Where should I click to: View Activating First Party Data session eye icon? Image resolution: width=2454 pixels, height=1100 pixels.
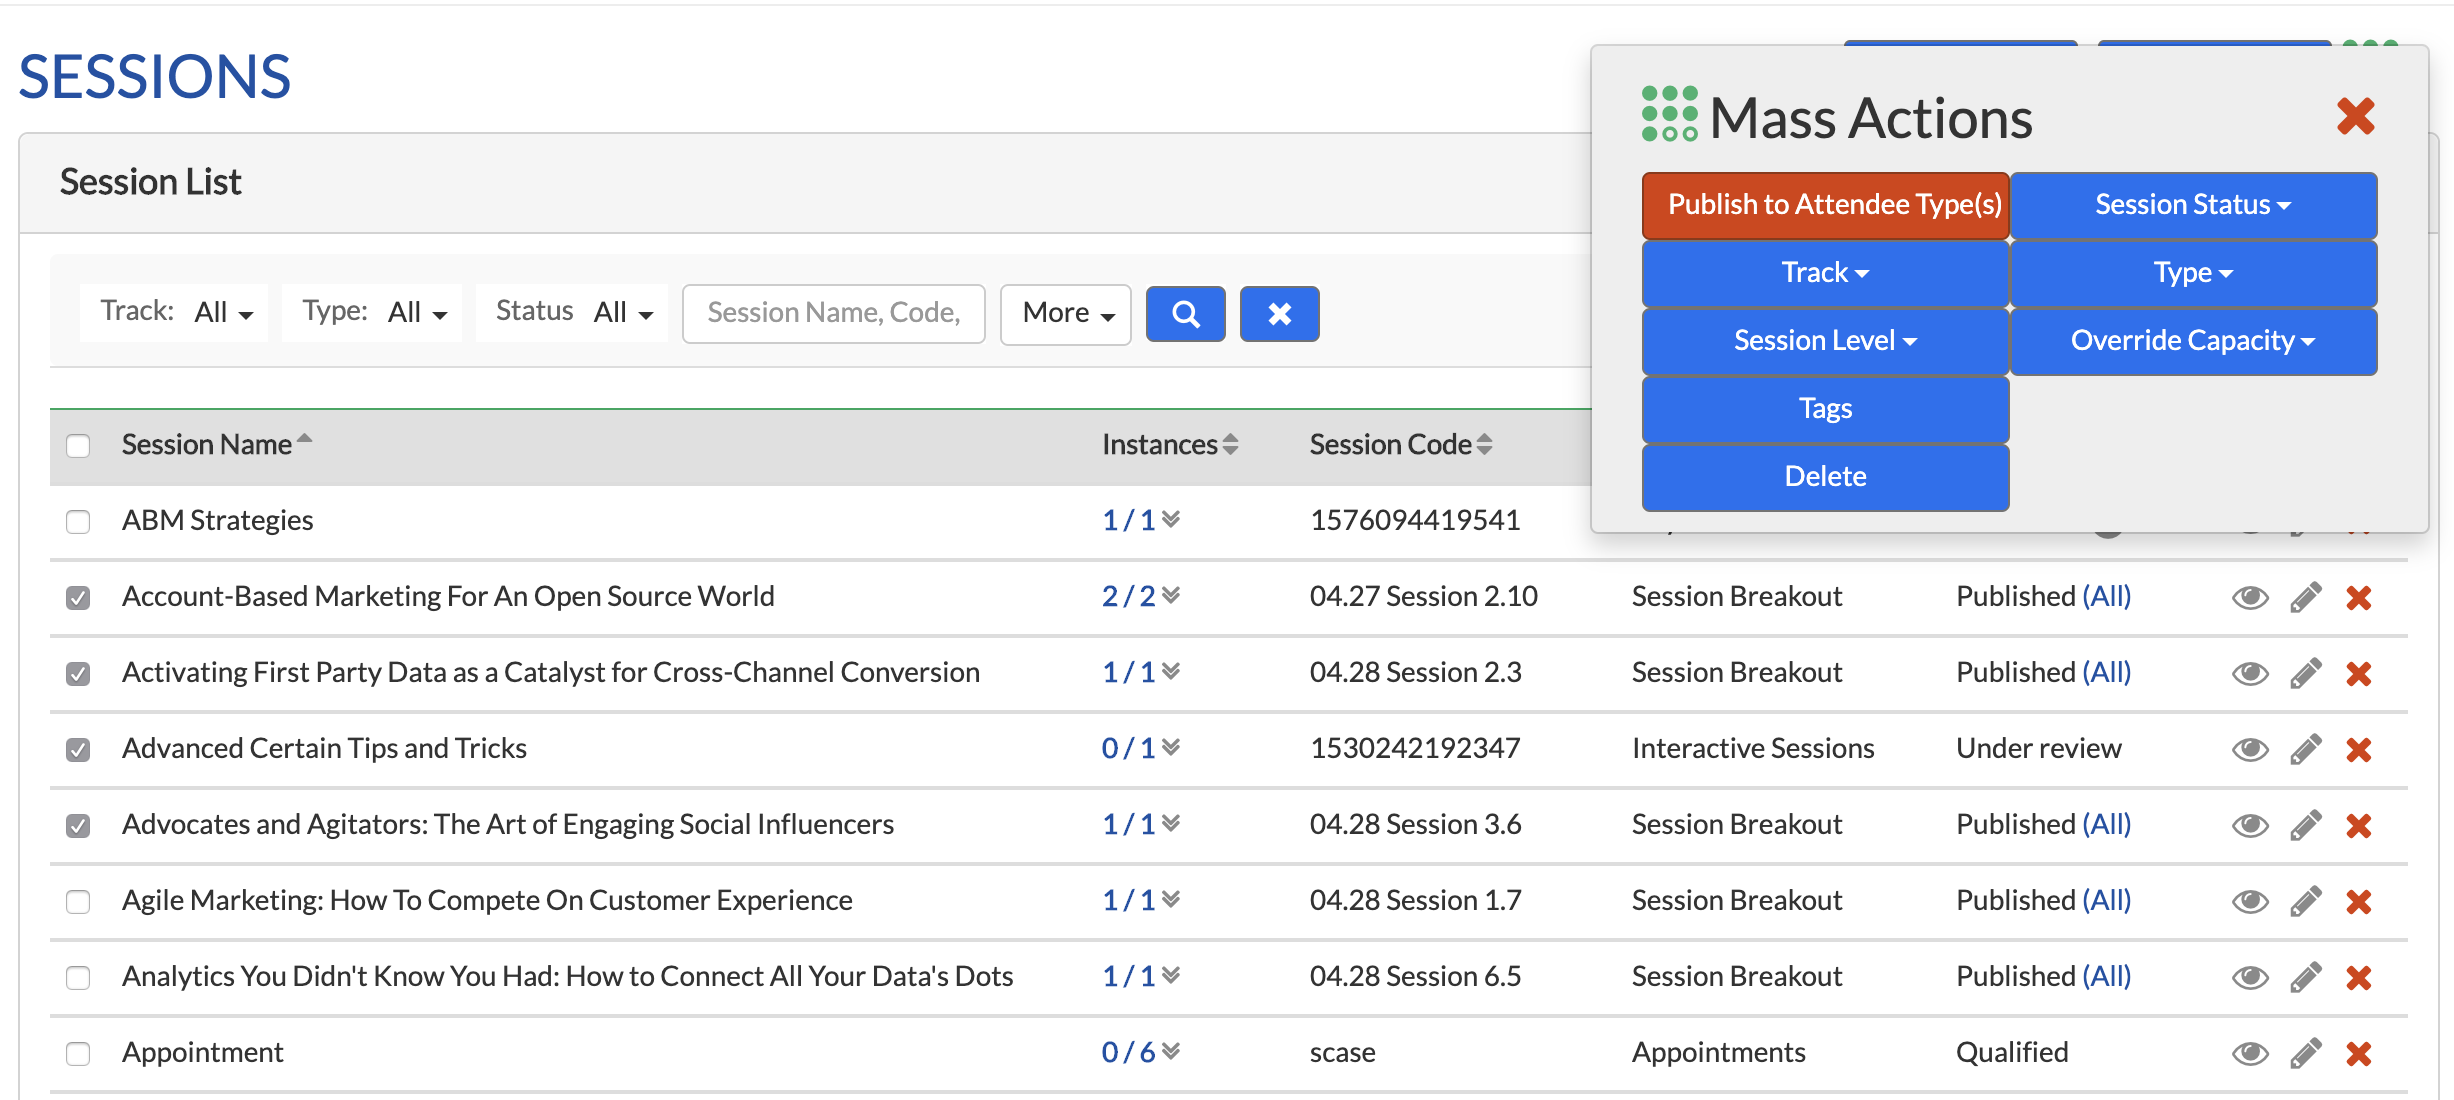tap(2250, 673)
